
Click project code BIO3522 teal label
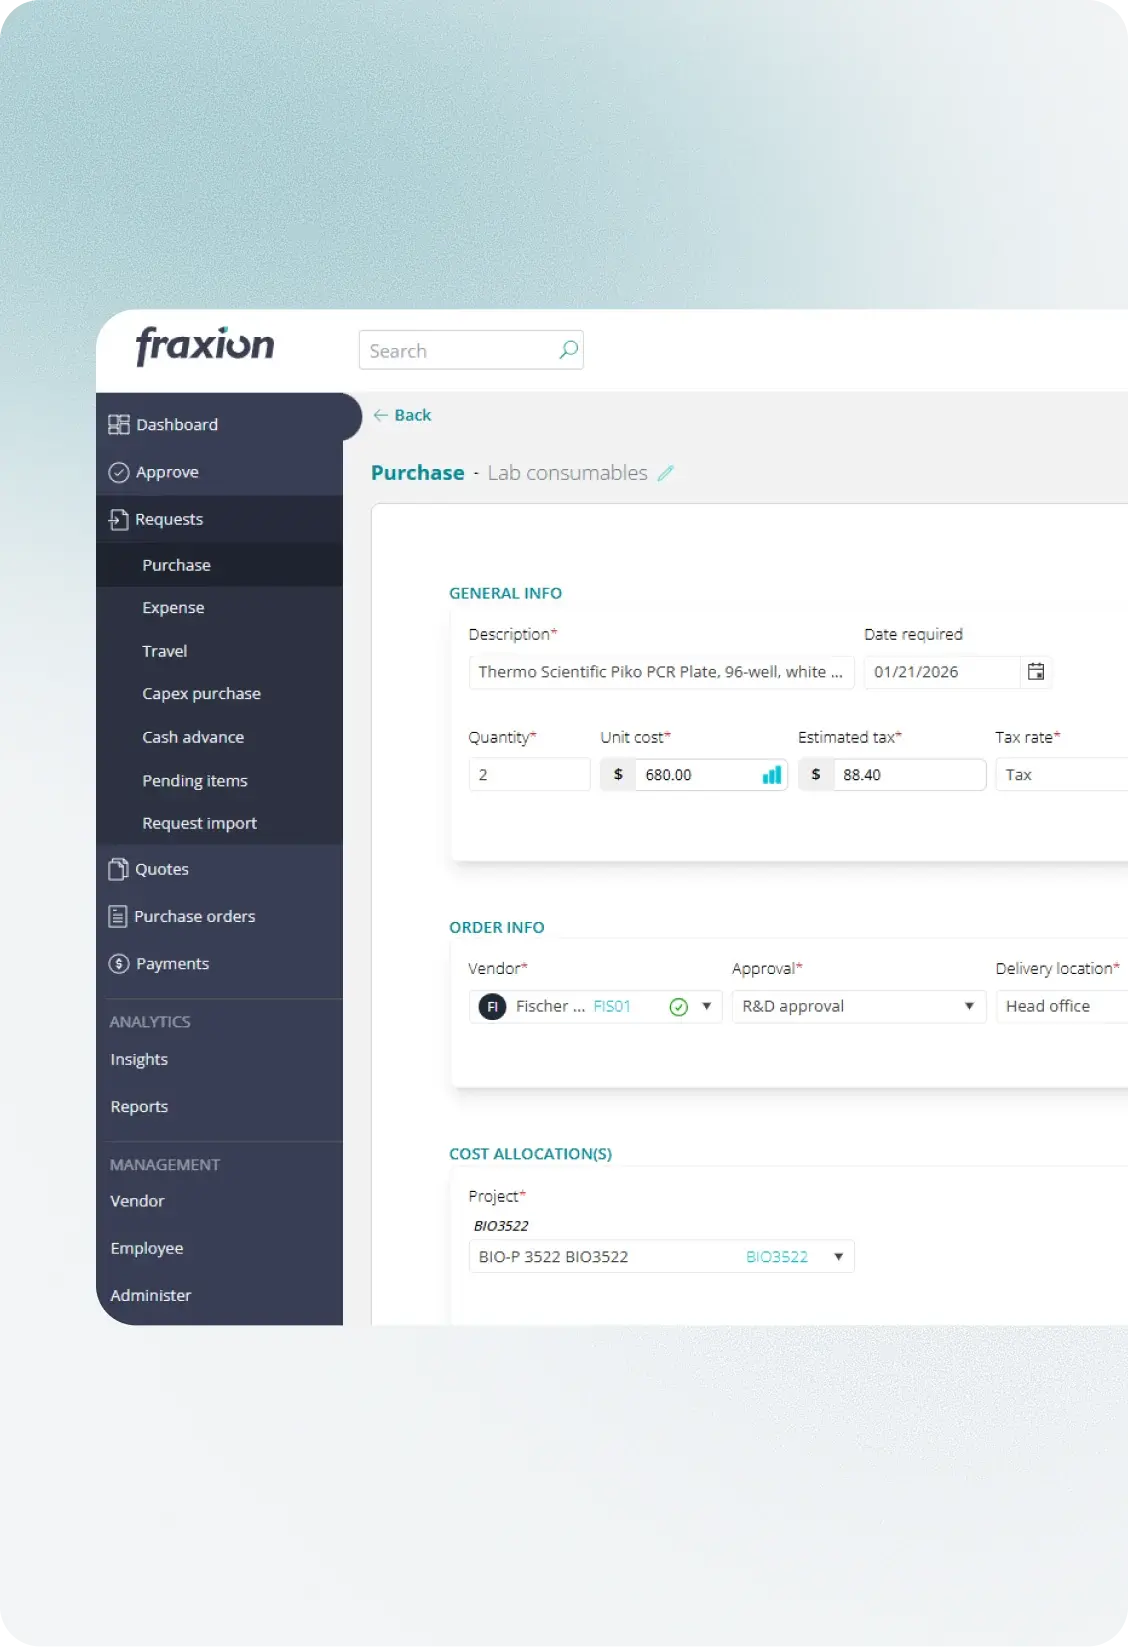(x=777, y=1257)
